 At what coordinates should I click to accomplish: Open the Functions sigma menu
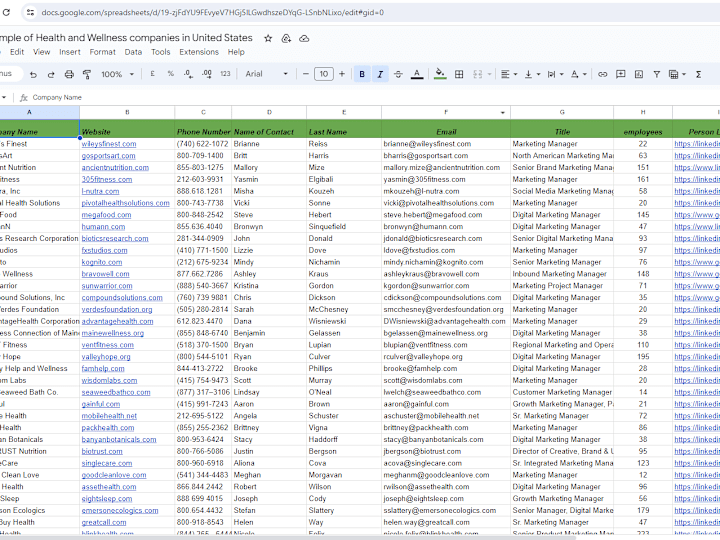pos(698,74)
